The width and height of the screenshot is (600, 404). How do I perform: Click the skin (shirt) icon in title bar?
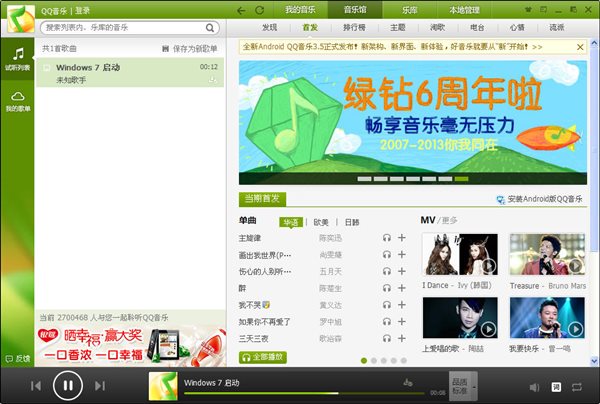[x=528, y=10]
